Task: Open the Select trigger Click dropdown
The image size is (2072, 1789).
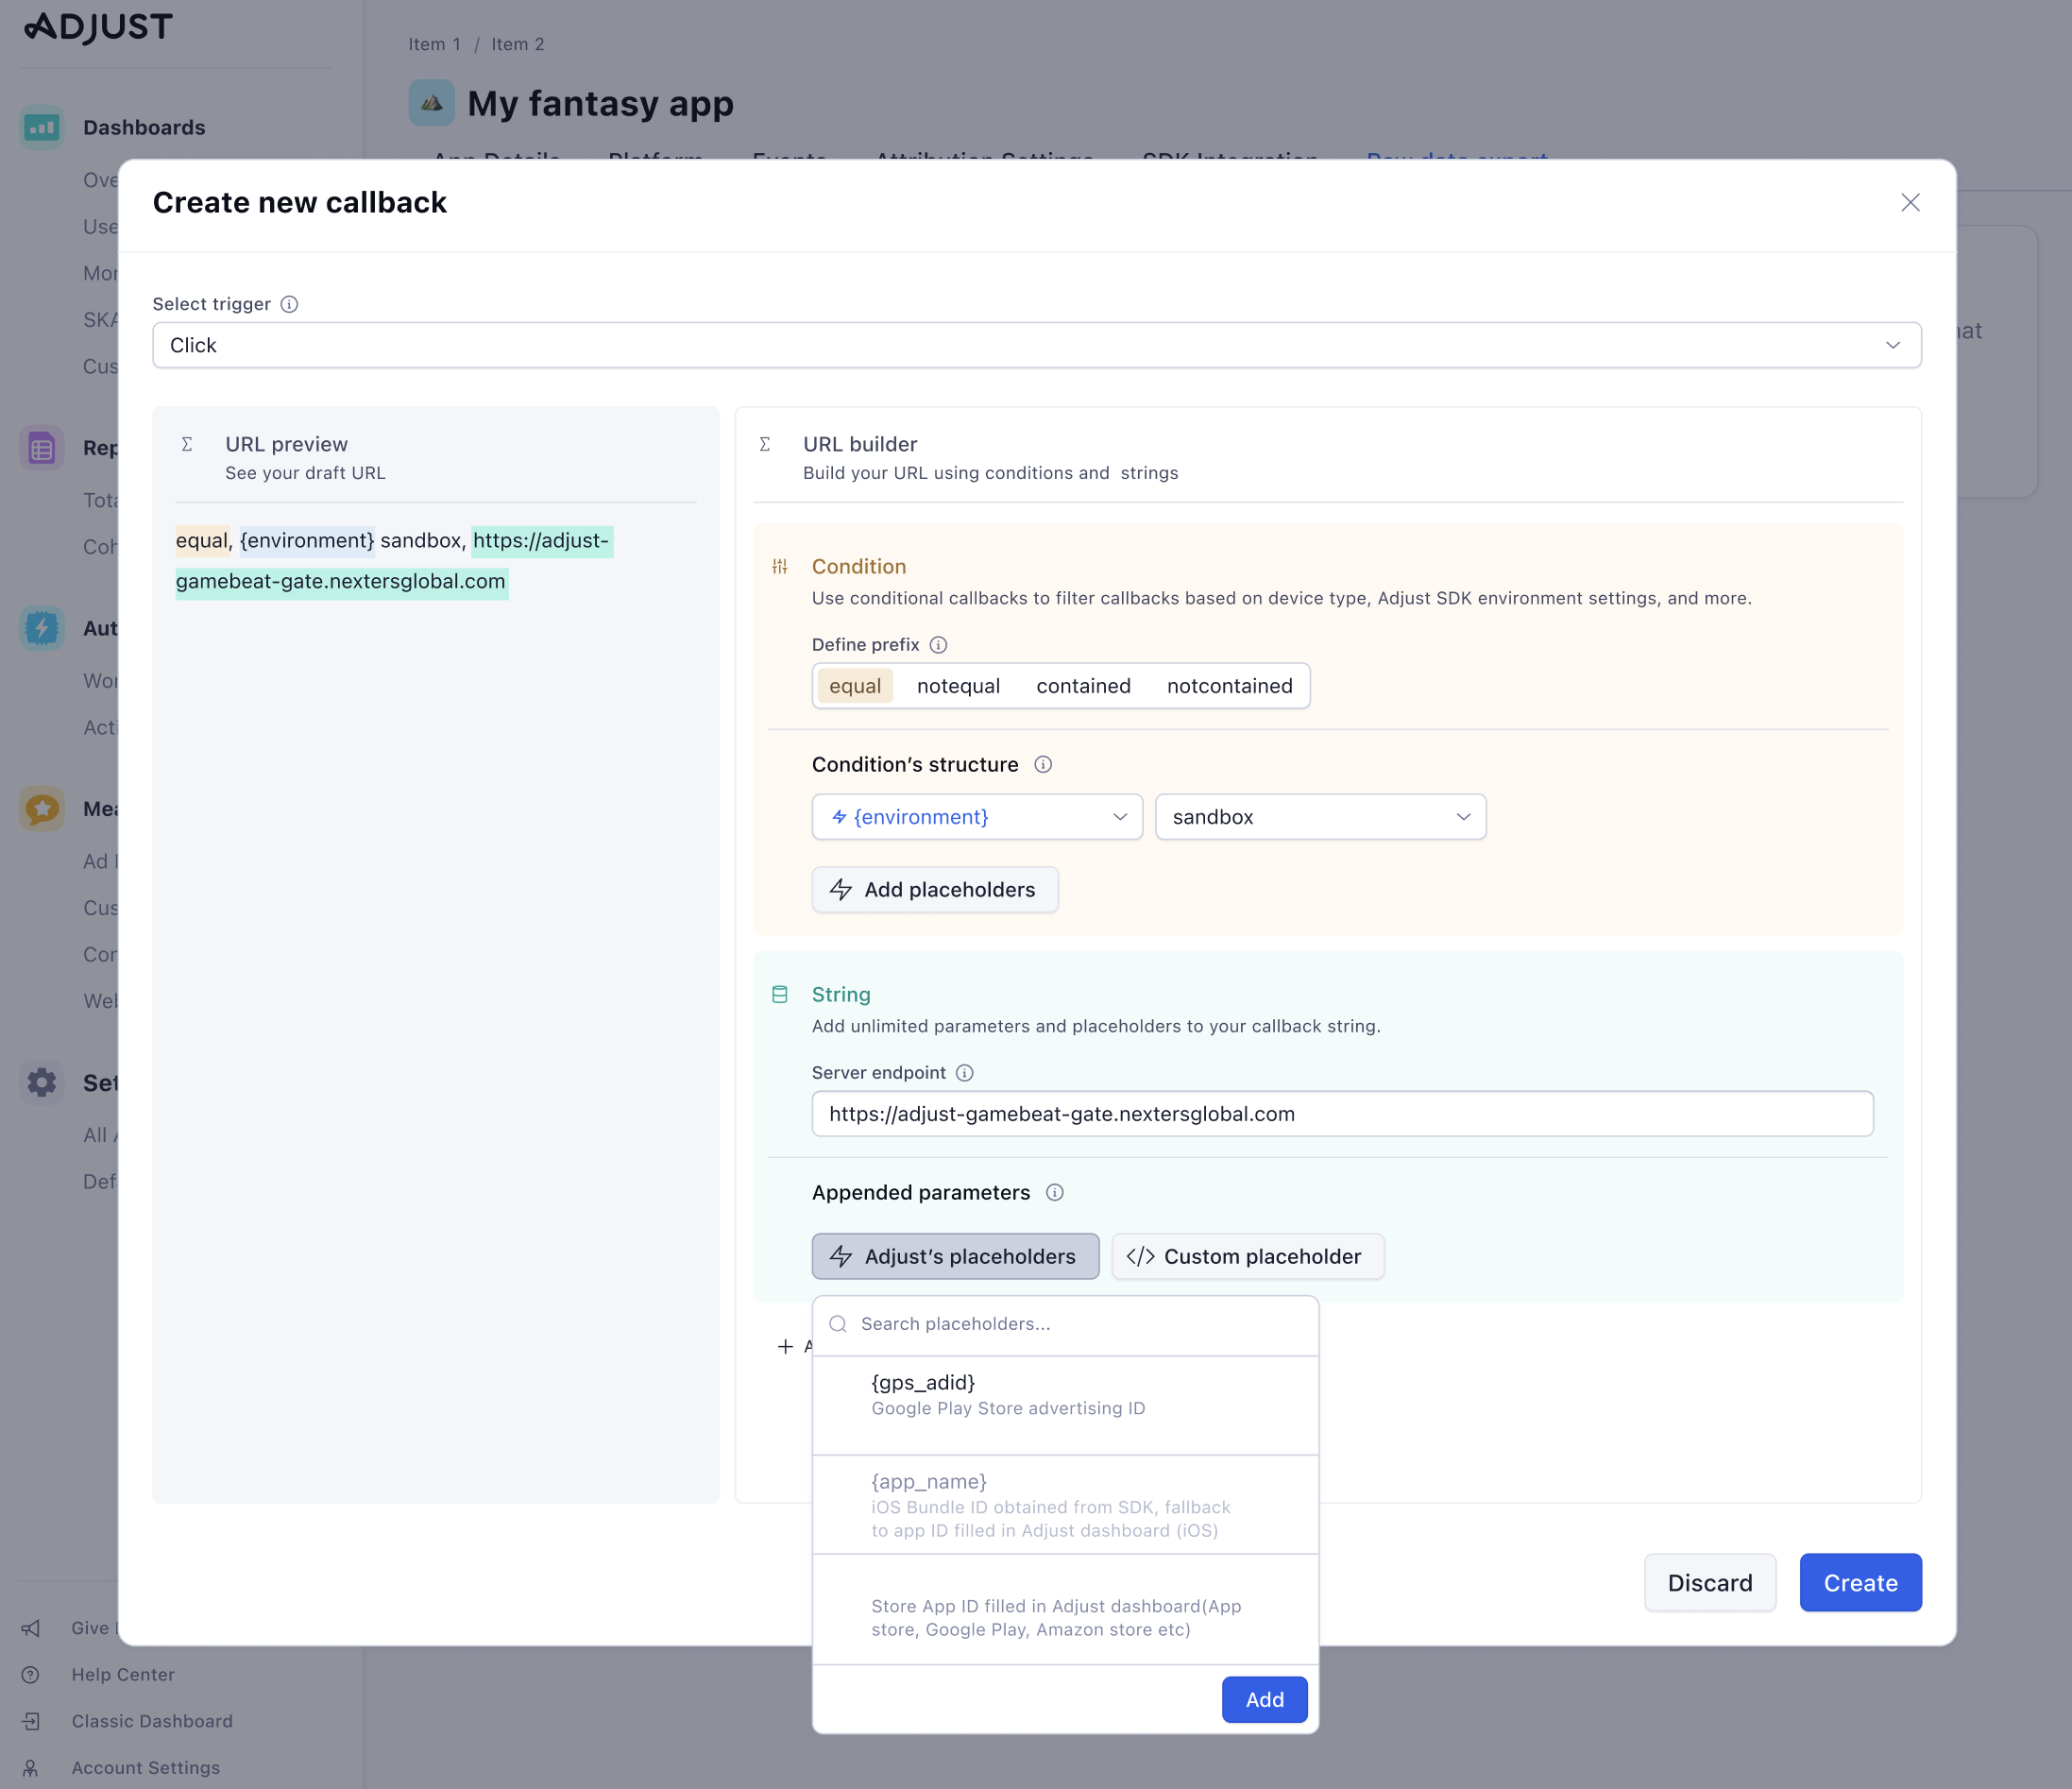Action: pos(1036,345)
